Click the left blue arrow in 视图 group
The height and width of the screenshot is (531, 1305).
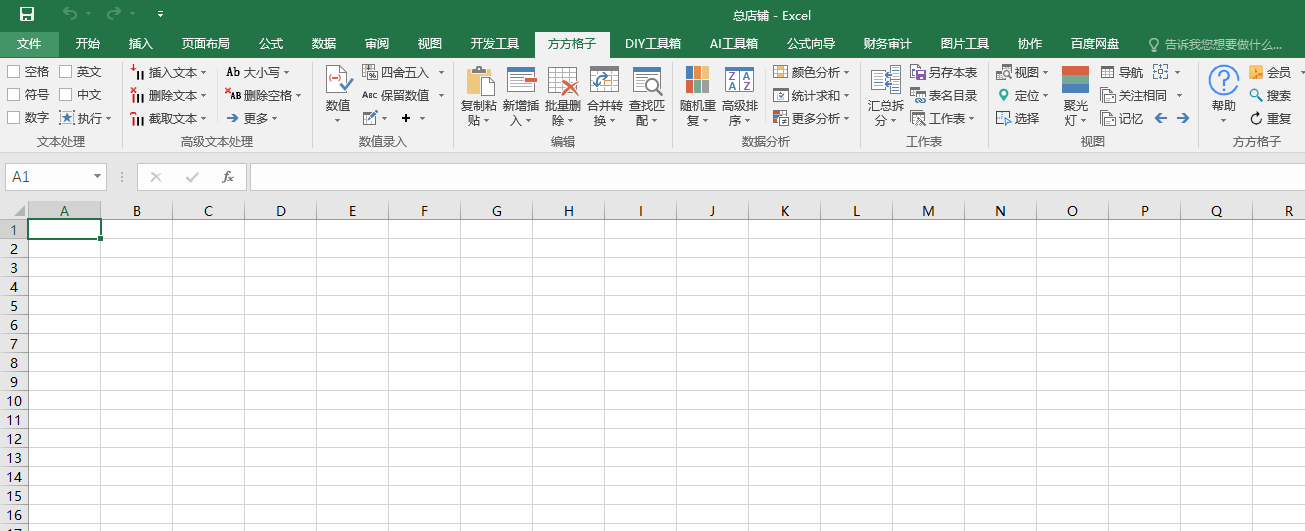coord(1161,118)
